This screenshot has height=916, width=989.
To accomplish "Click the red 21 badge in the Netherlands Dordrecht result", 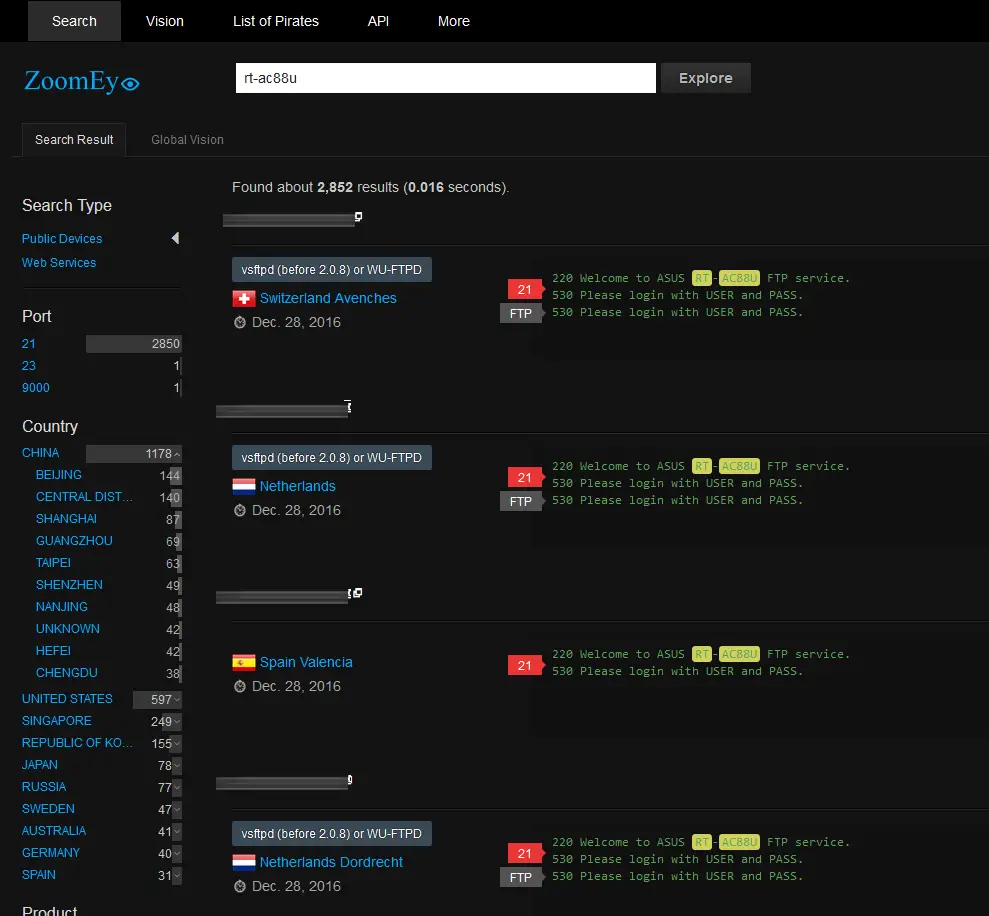I will coord(525,854).
